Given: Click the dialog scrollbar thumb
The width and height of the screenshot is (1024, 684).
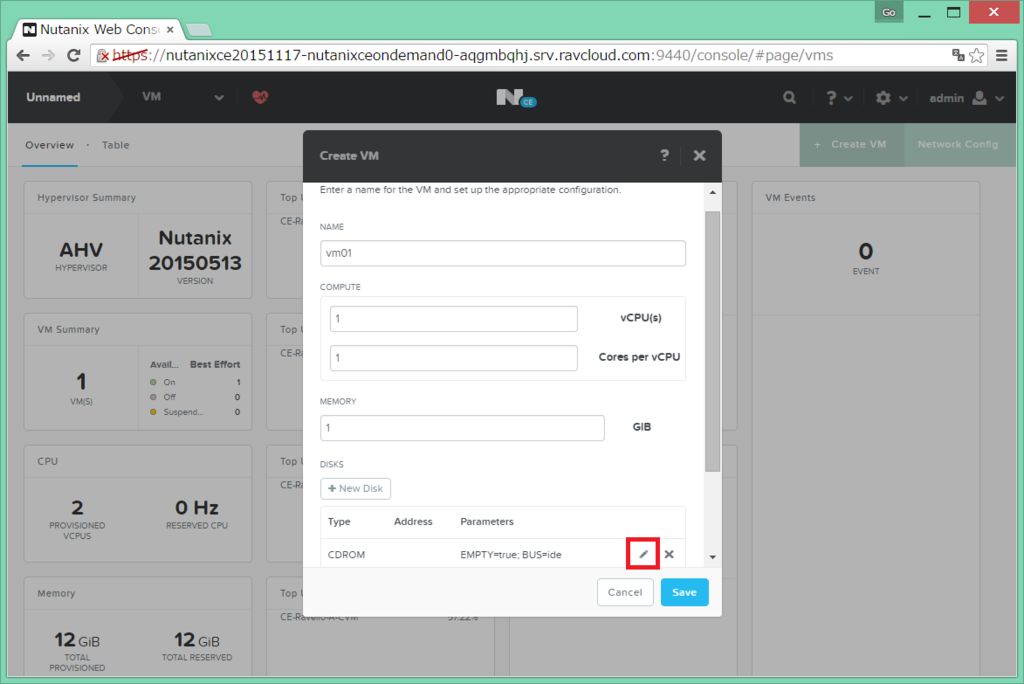Looking at the screenshot, I should point(712,341).
